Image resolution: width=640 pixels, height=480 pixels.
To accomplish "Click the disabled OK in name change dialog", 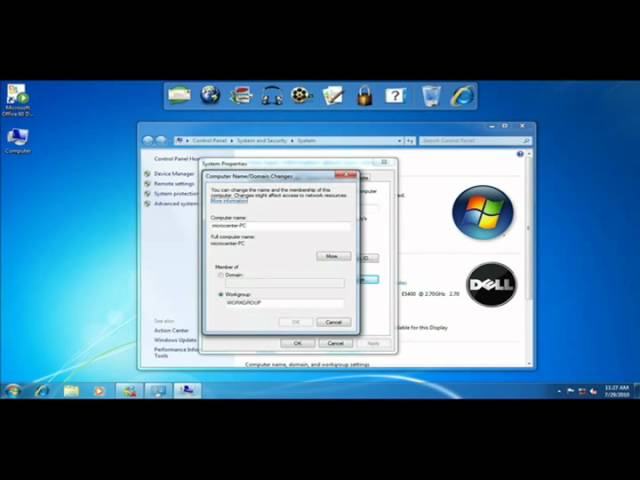I will click(296, 322).
